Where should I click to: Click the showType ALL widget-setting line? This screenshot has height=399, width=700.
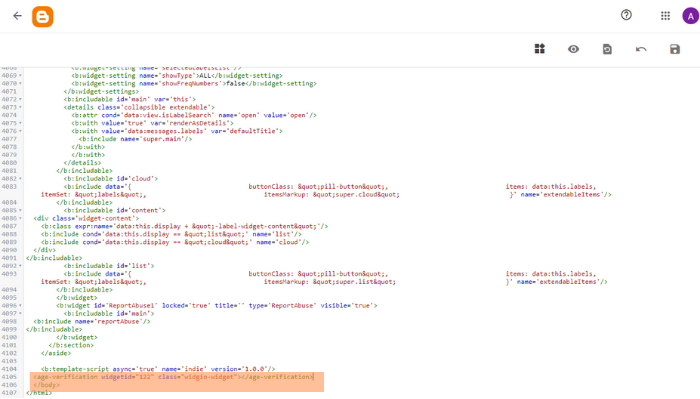pos(177,76)
